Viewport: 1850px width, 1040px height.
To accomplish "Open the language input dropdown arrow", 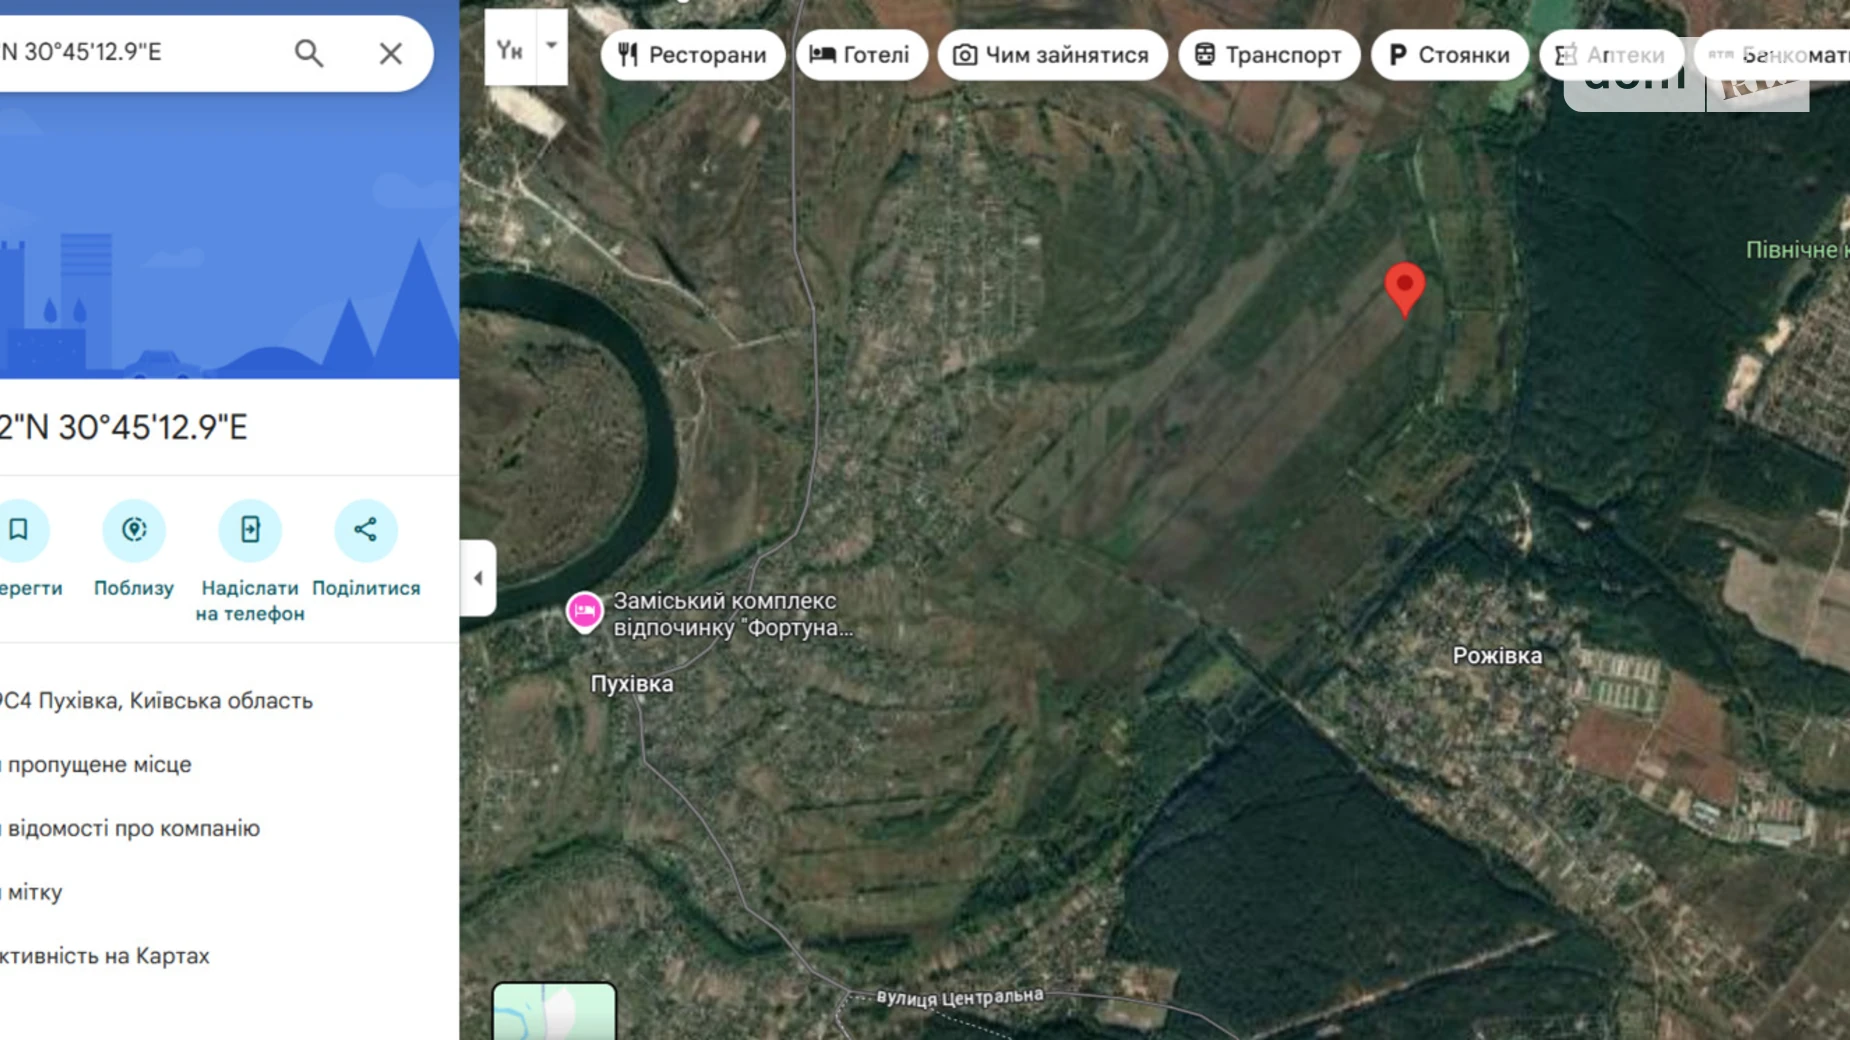I will pos(551,47).
